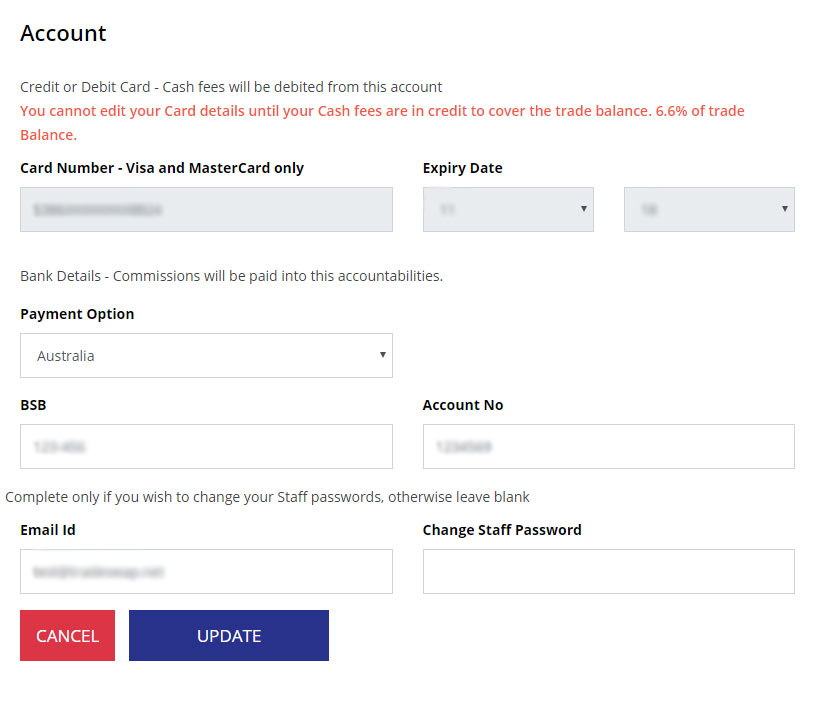Screen dimensions: 818x704
Task: Click the disabled Card Number field
Action: click(x=206, y=210)
